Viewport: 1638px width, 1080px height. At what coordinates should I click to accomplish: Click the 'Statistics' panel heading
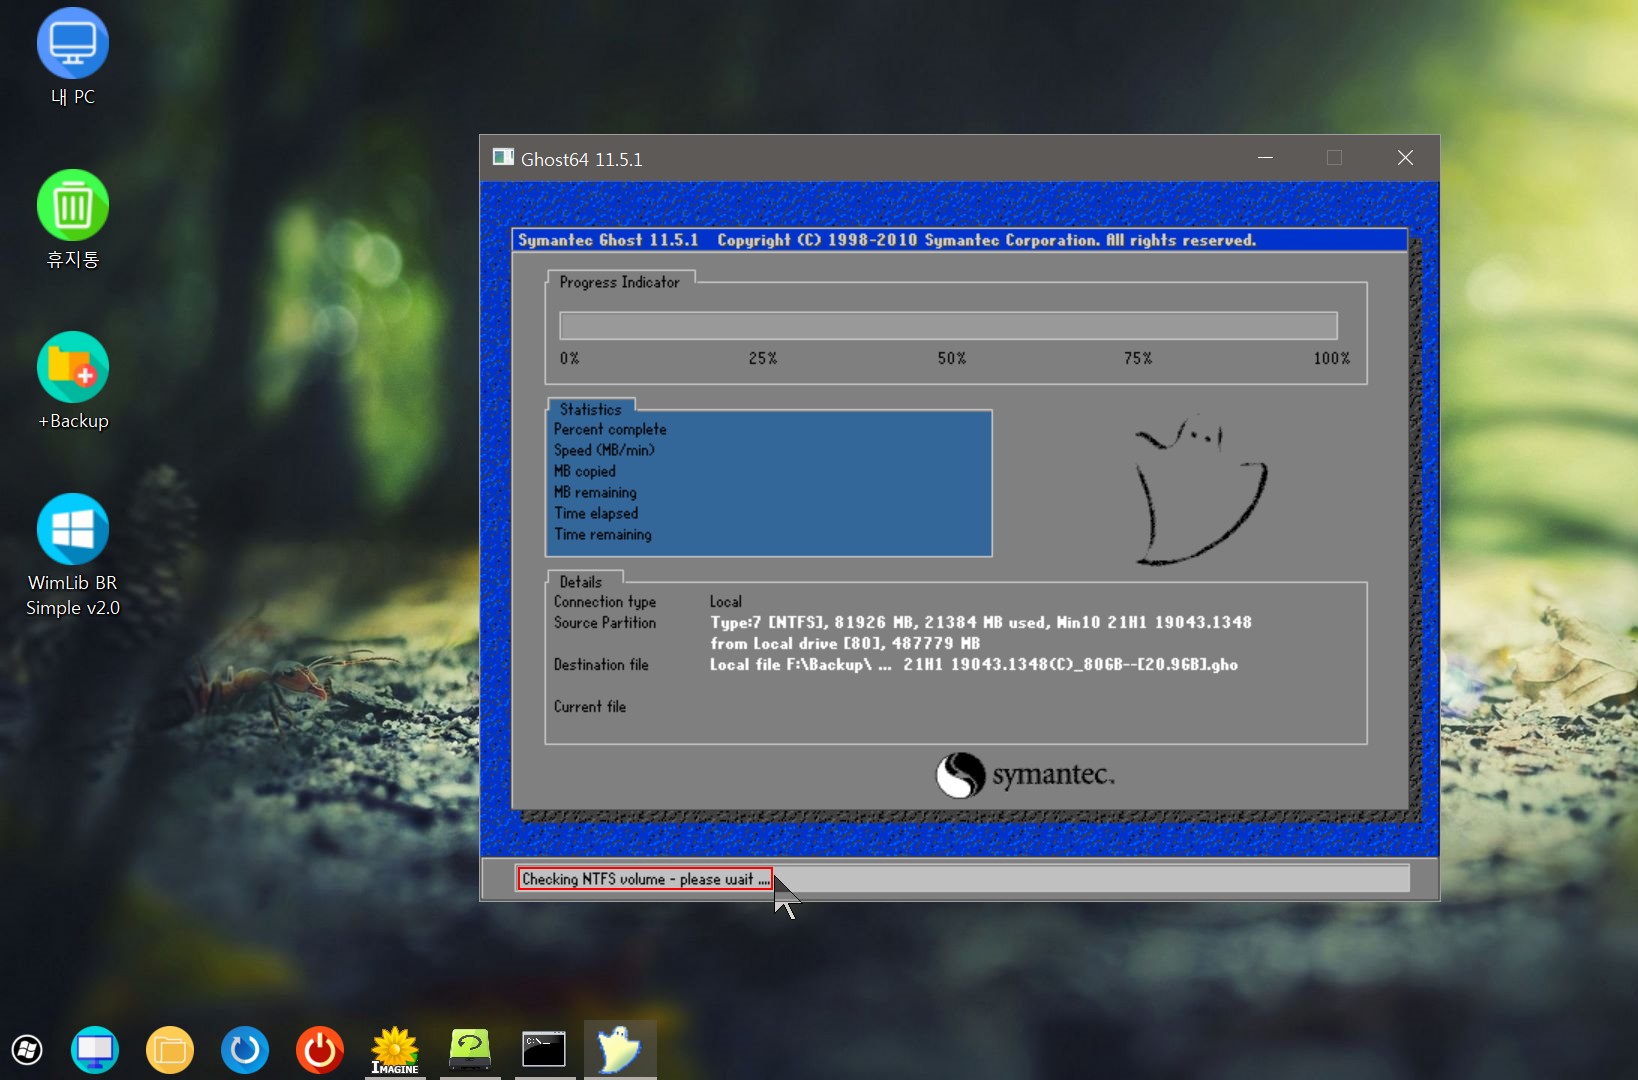[x=590, y=409]
